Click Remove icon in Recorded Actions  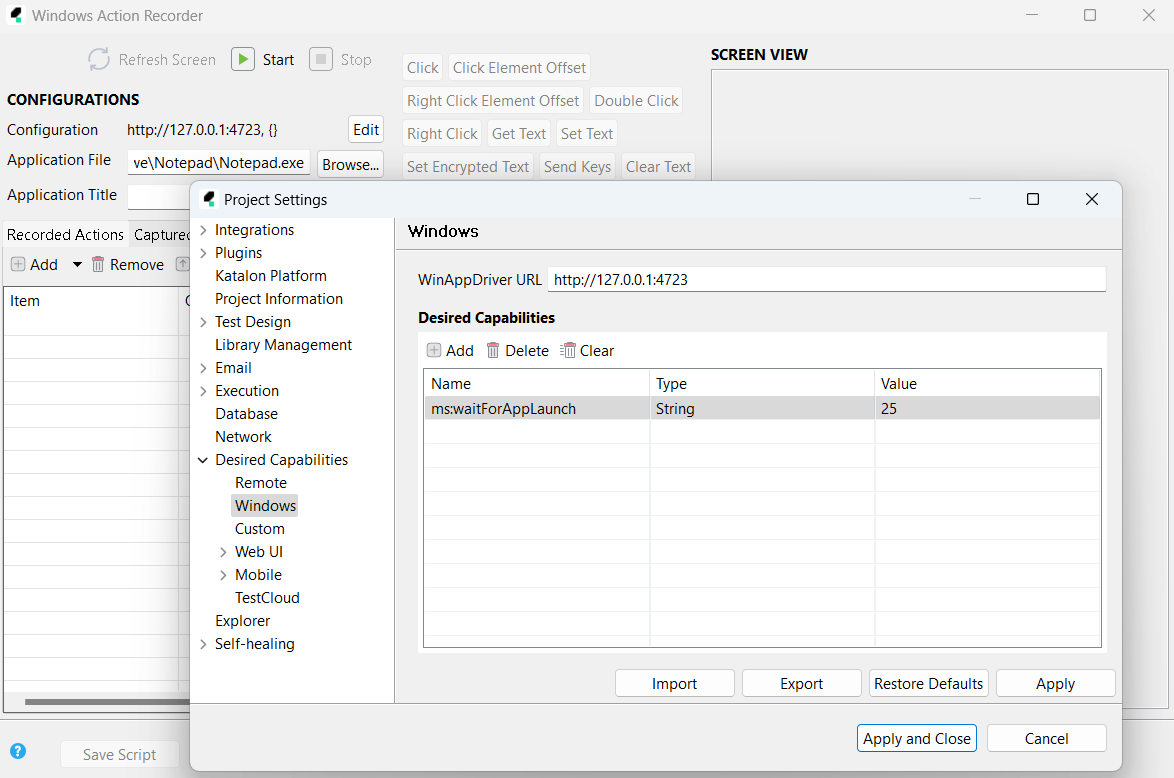pos(98,264)
